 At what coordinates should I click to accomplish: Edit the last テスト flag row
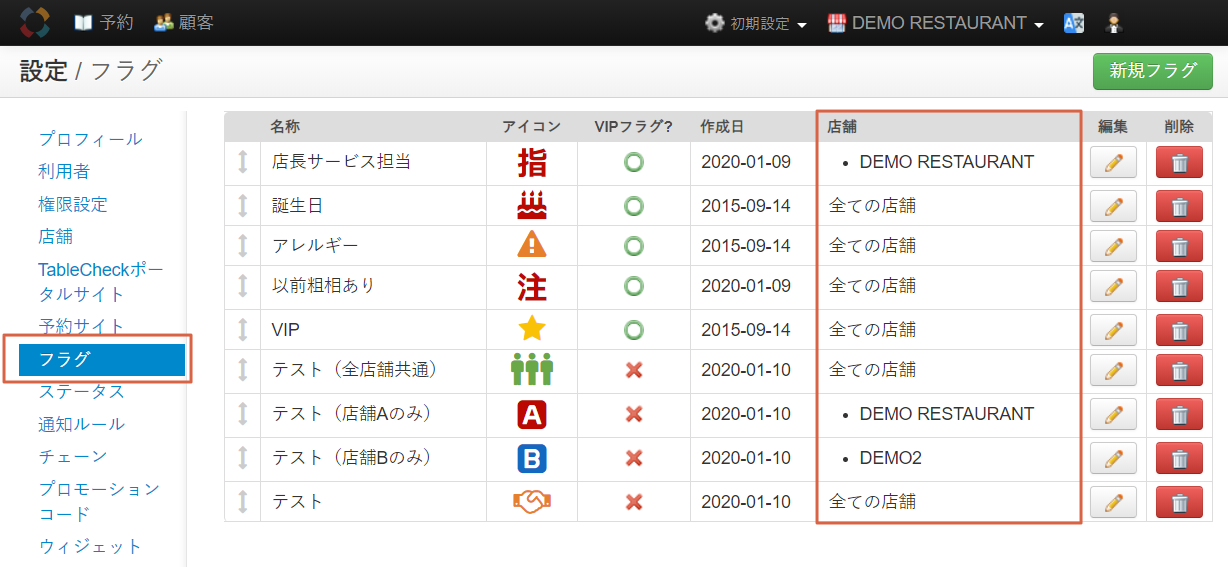coord(1113,502)
